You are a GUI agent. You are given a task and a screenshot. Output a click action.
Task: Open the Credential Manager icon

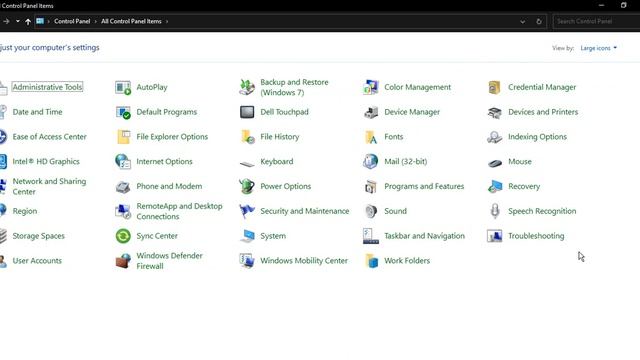pos(495,87)
